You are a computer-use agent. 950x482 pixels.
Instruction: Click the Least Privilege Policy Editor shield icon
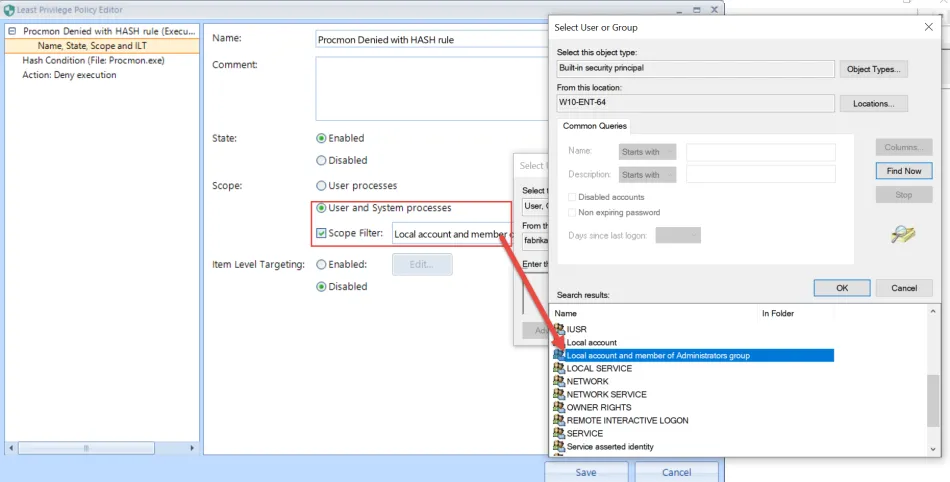coord(9,9)
